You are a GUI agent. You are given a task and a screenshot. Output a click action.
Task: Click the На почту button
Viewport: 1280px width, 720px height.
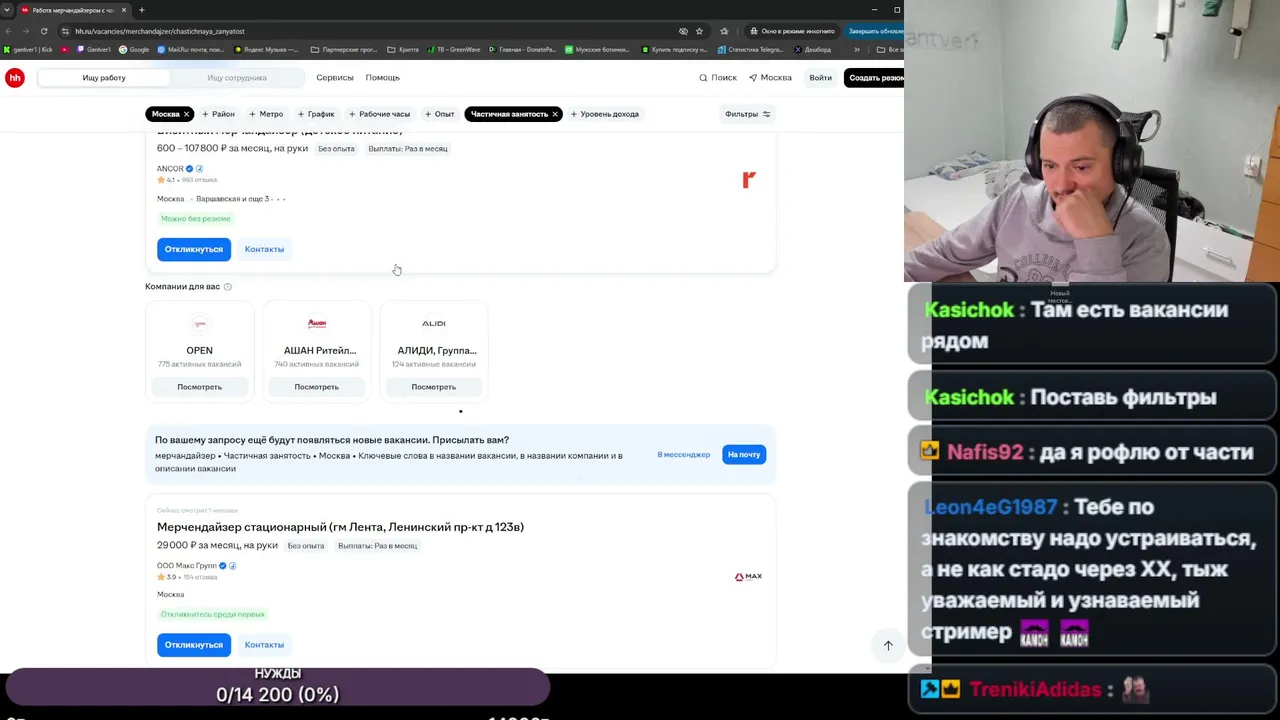744,455
